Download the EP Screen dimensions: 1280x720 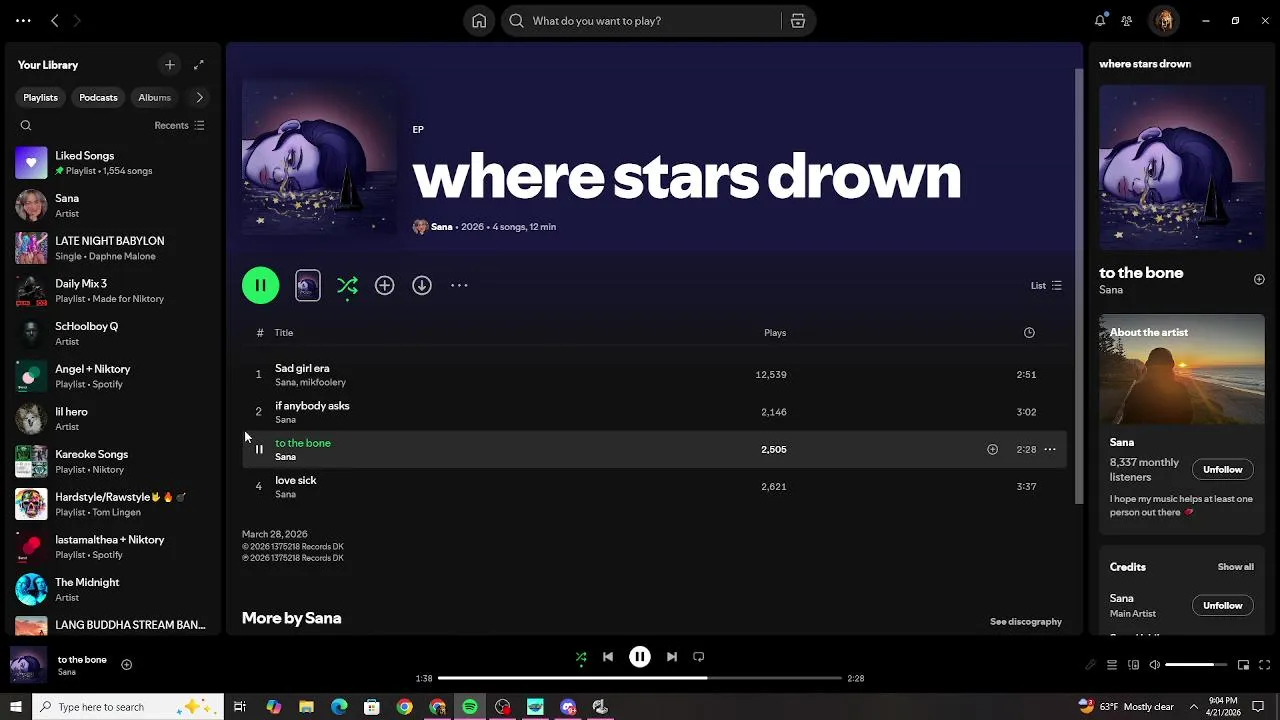422,286
